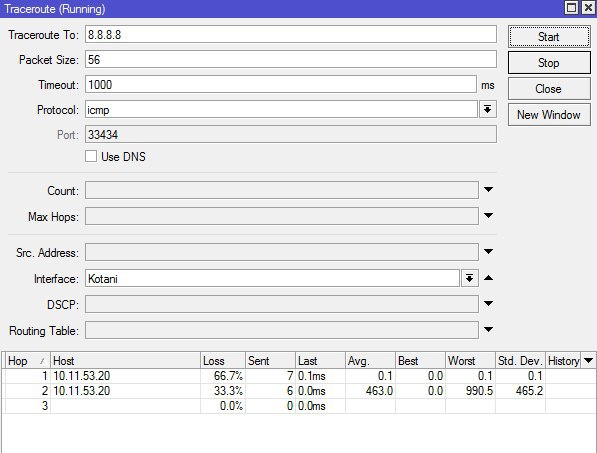Open a New Window
597x453 pixels.
(x=549, y=115)
